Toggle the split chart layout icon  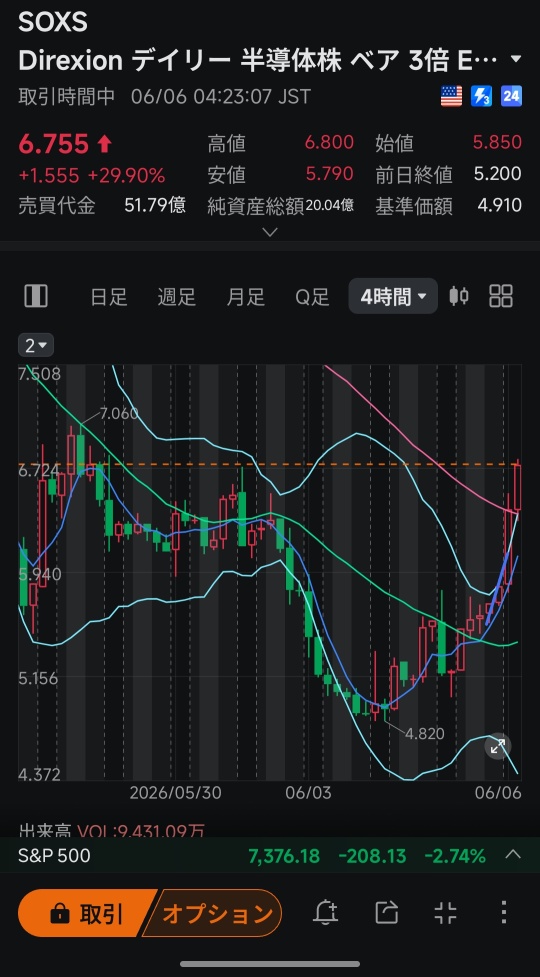pos(36,296)
